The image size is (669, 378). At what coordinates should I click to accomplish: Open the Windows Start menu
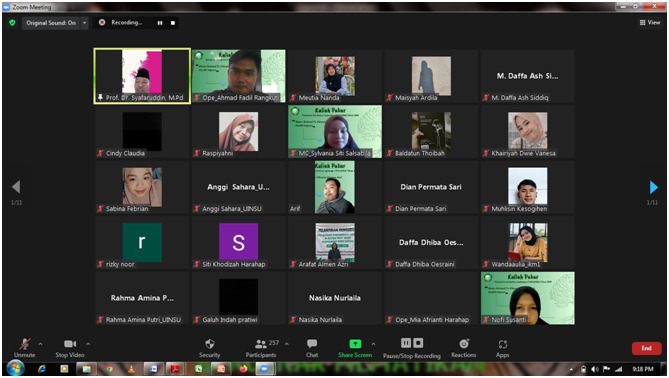(16, 369)
